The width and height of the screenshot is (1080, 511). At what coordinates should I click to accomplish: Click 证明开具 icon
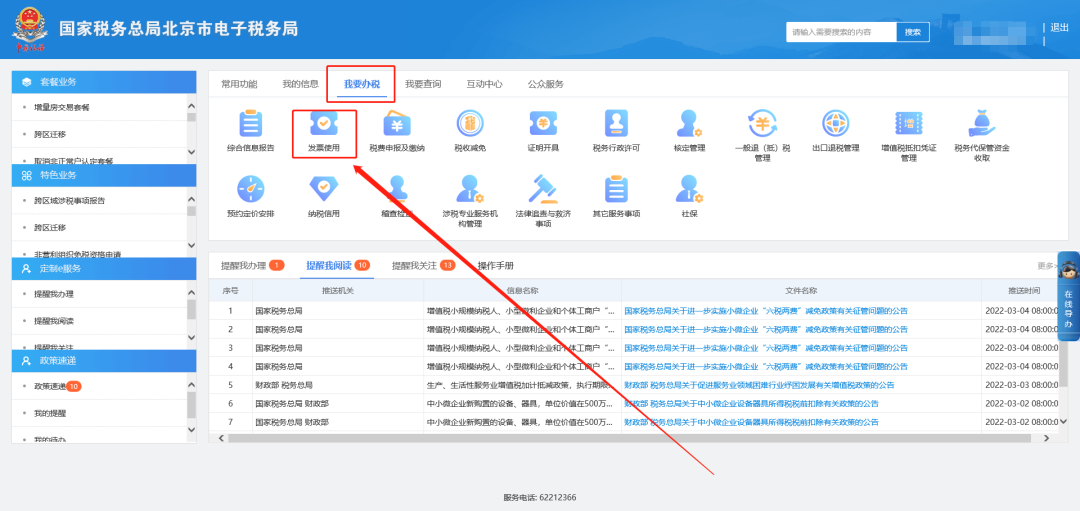click(x=543, y=125)
